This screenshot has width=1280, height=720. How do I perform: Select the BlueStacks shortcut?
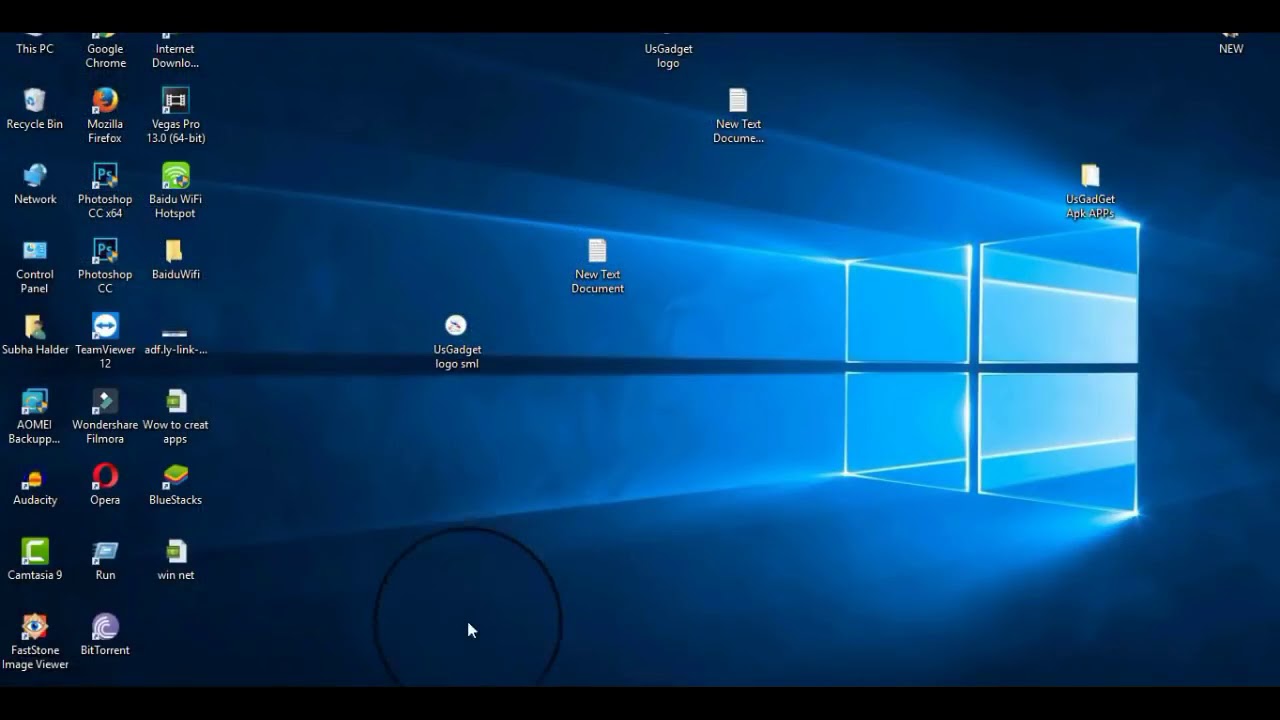175,485
